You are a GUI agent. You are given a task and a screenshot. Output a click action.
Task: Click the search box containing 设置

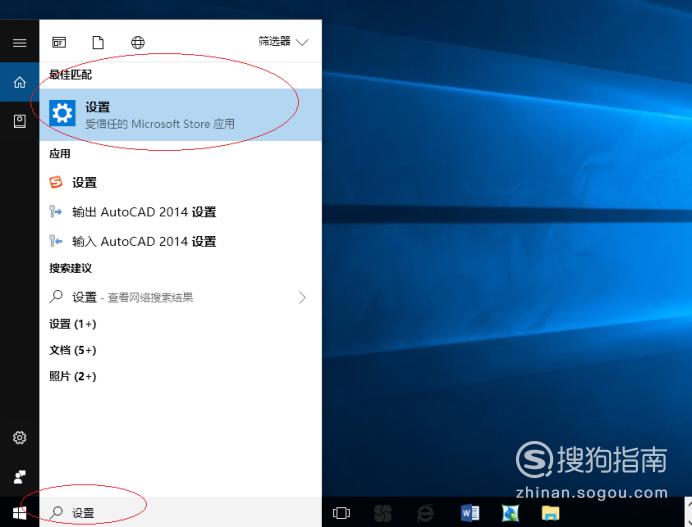click(181, 512)
